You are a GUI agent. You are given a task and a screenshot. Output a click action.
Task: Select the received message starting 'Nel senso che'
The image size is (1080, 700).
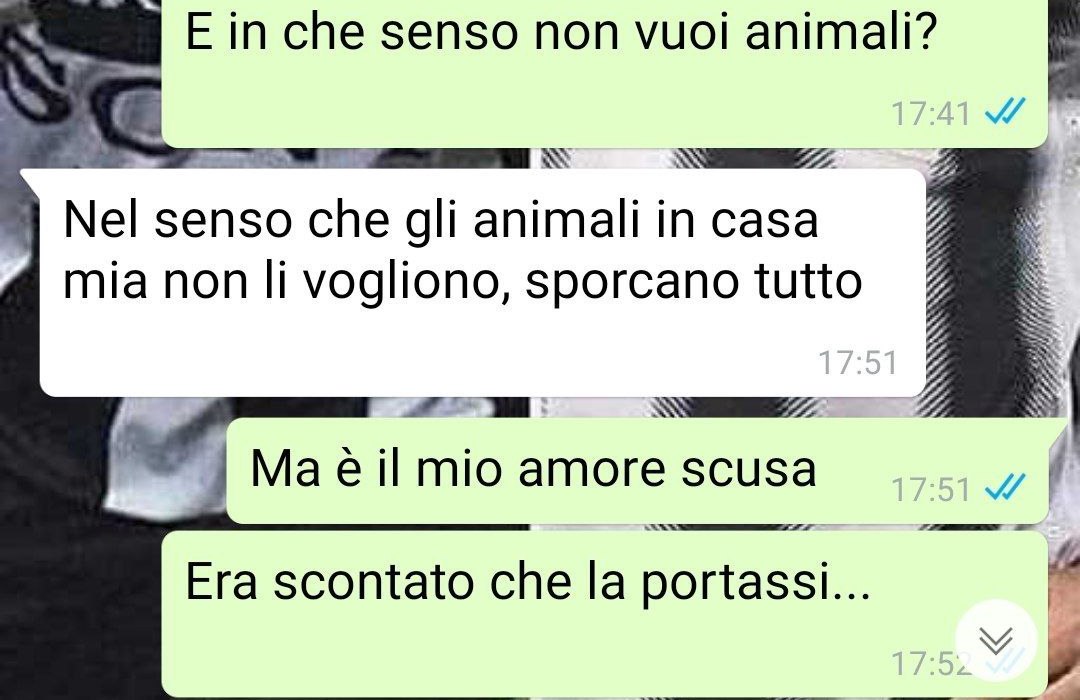pos(482,282)
